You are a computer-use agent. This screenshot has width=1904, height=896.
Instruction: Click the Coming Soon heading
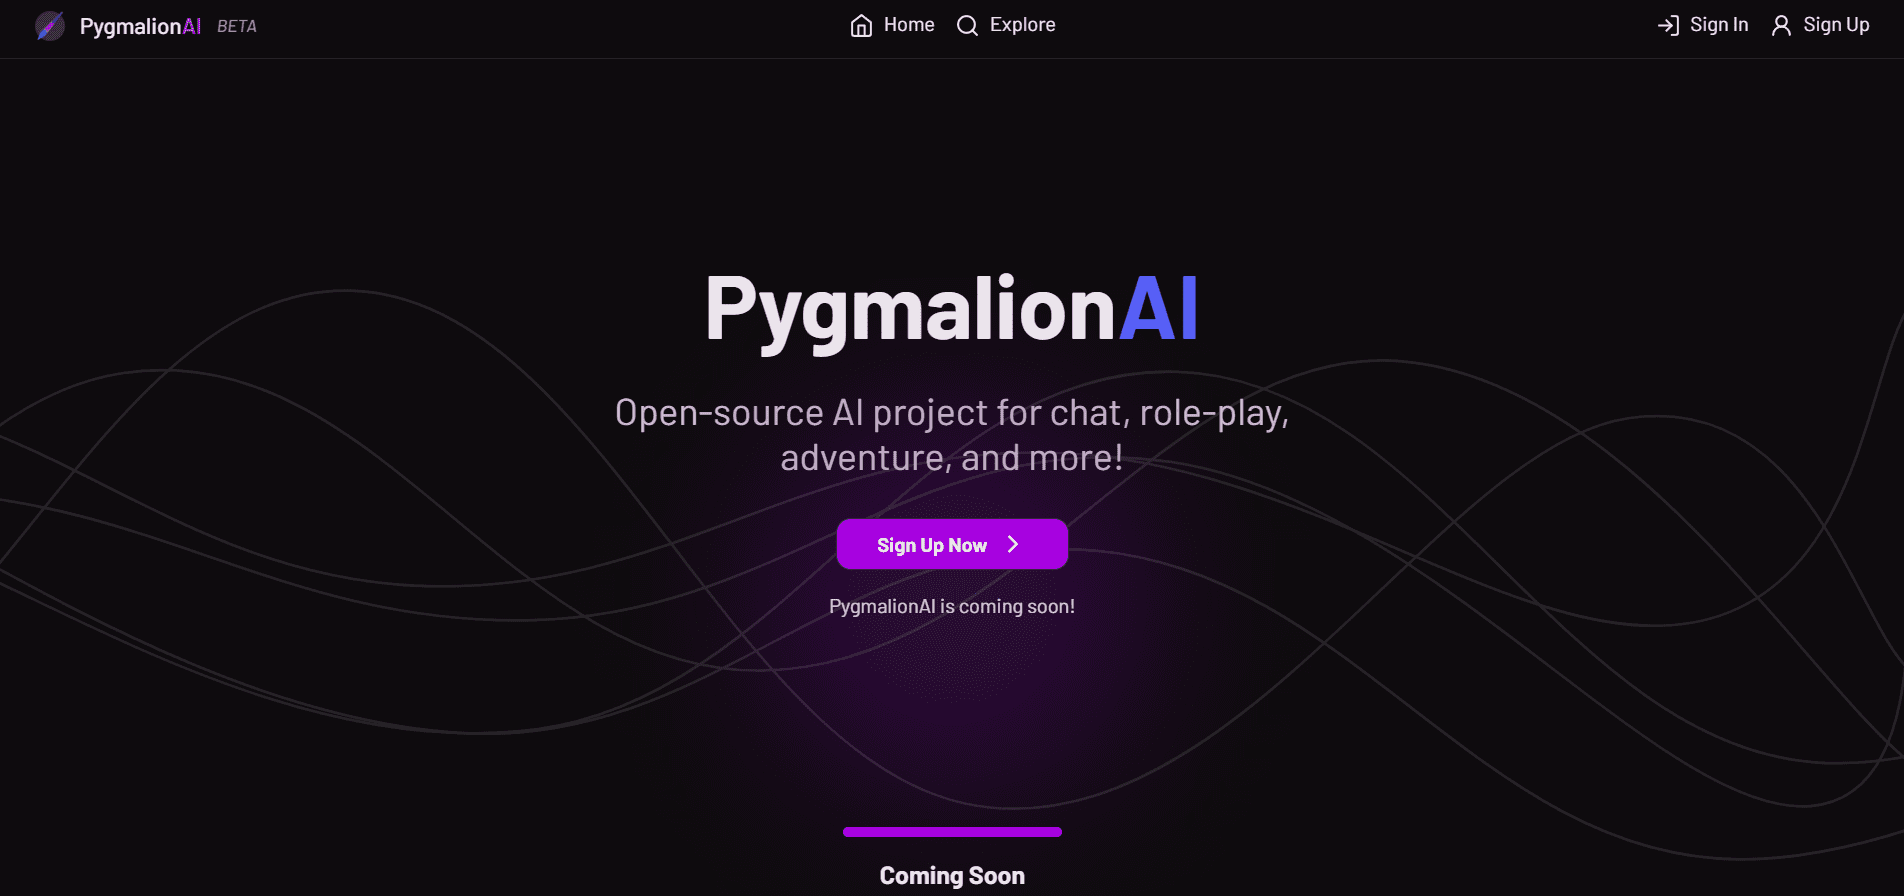point(952,876)
